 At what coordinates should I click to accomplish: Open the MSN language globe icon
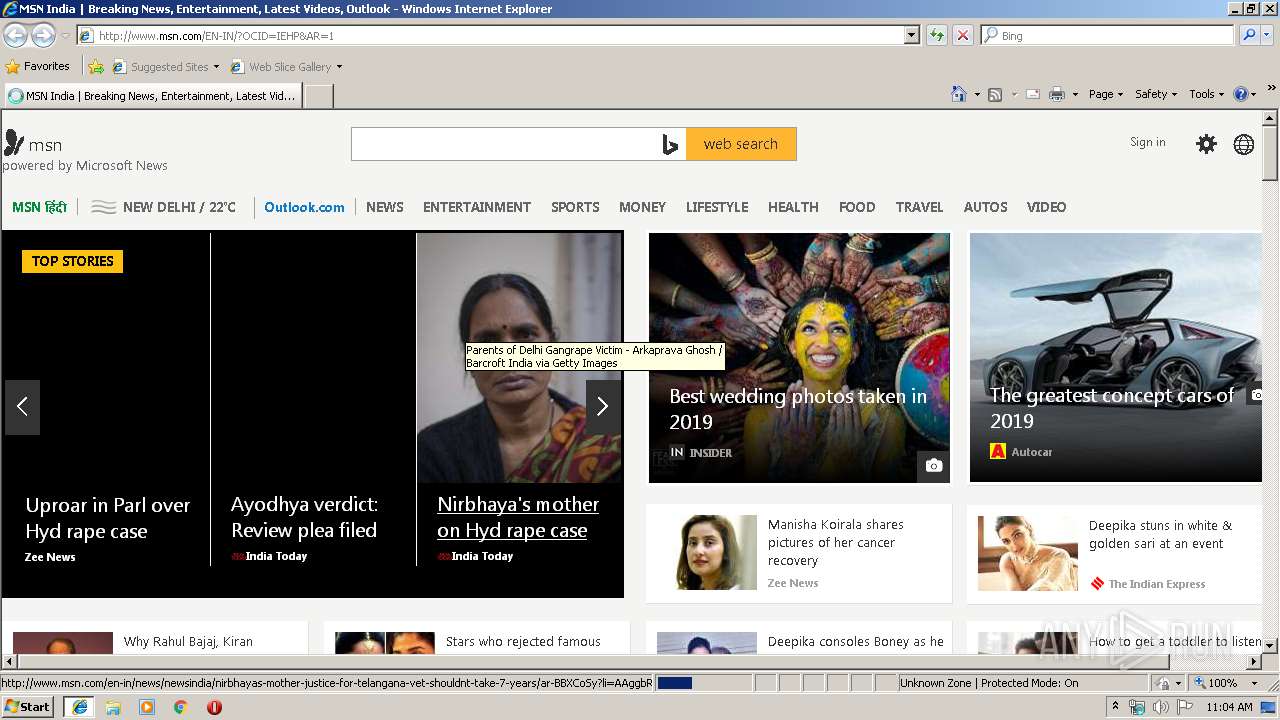pos(1244,144)
